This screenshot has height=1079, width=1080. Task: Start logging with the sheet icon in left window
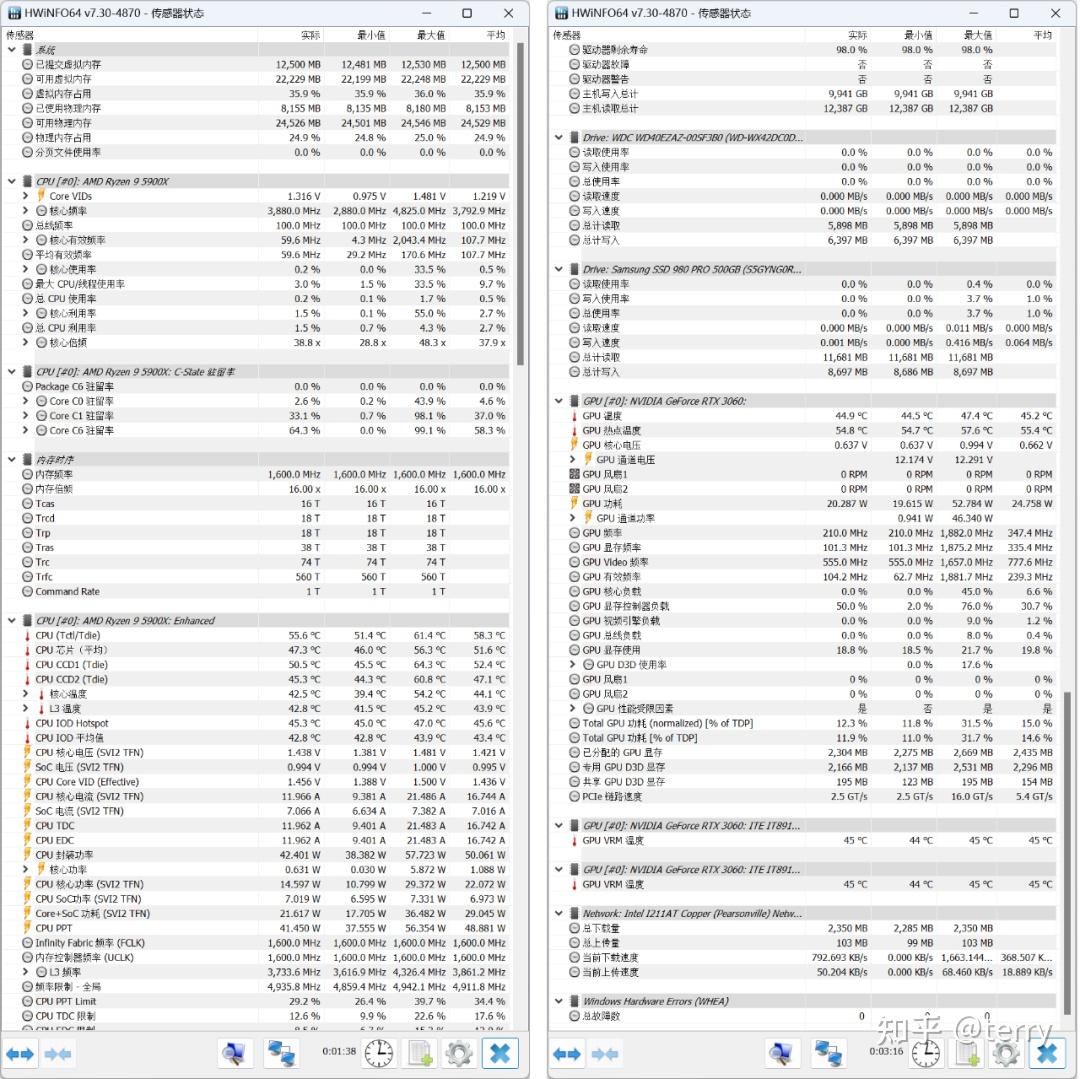click(419, 1053)
